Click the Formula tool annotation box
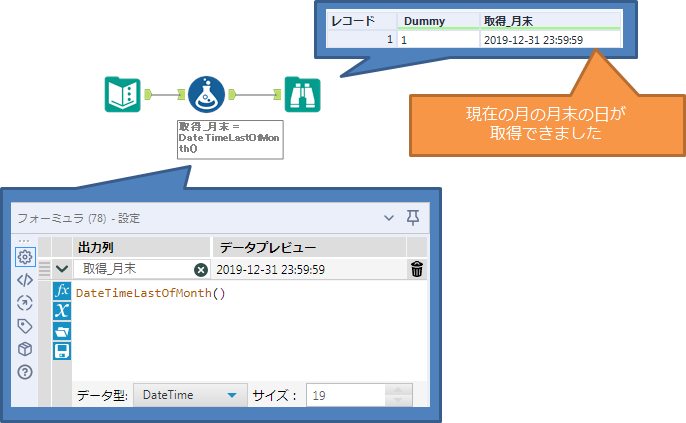This screenshot has height=423, width=686. pos(230,140)
